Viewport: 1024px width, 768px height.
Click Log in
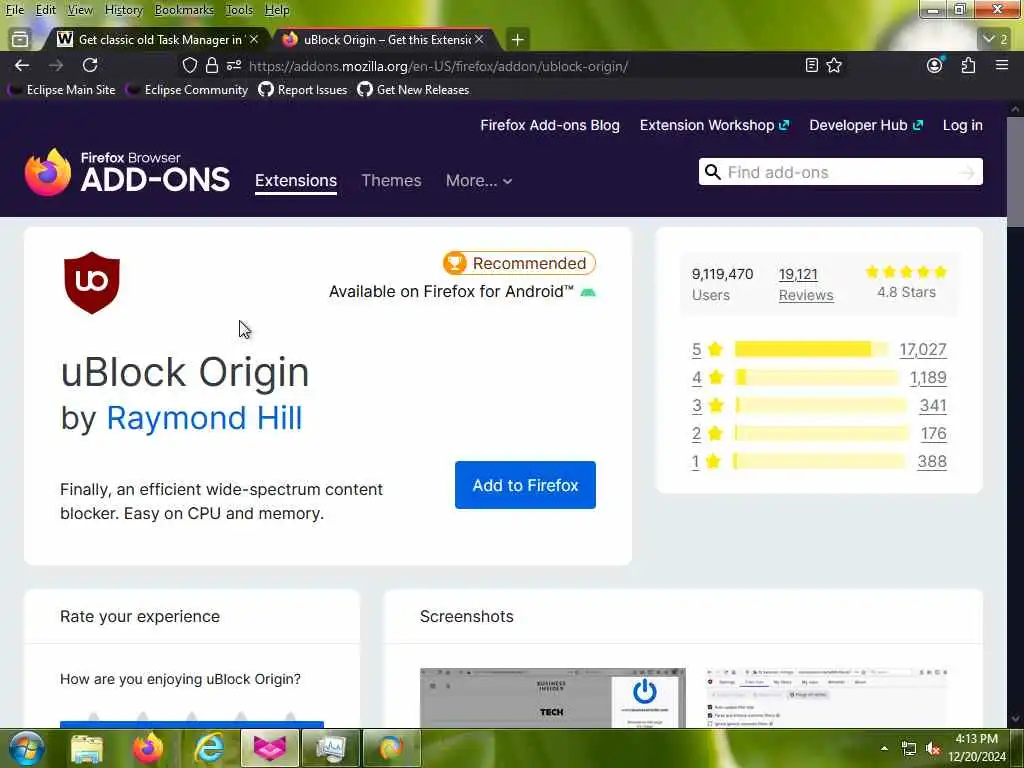(963, 125)
